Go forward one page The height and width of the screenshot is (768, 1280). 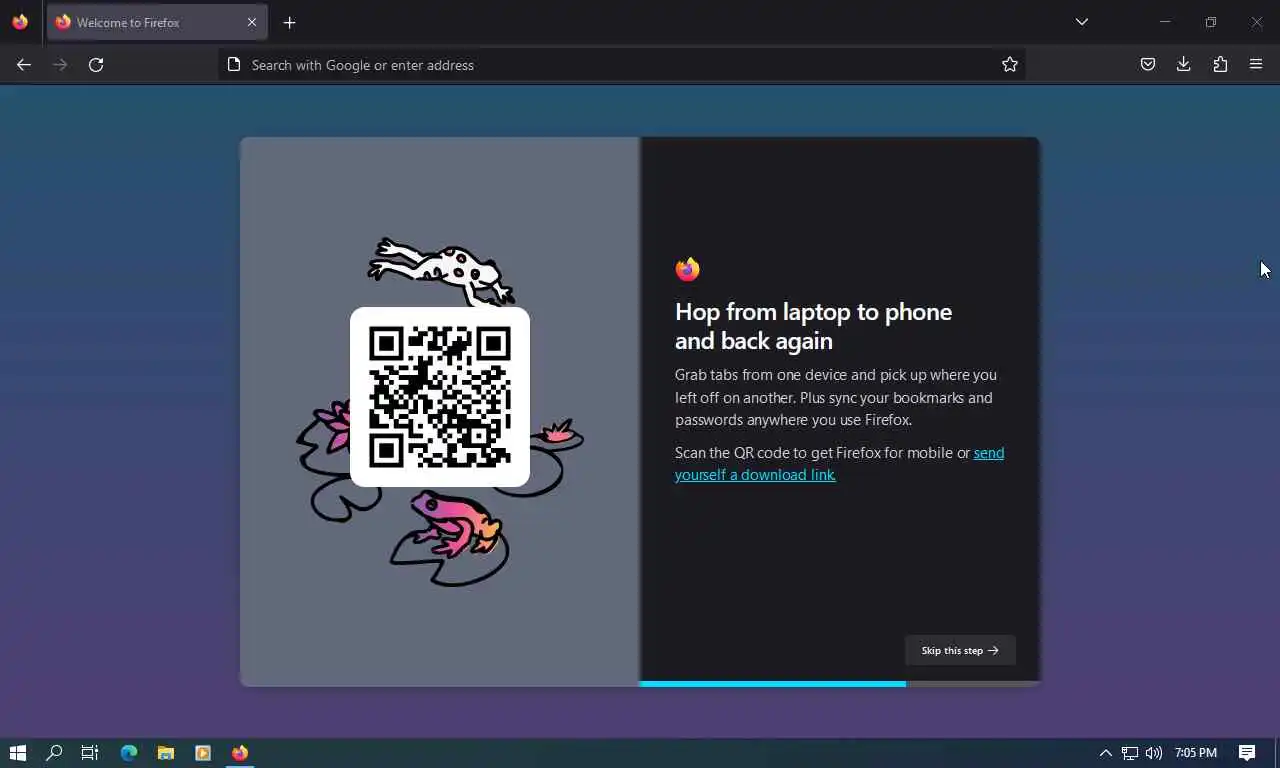pyautogui.click(x=60, y=64)
